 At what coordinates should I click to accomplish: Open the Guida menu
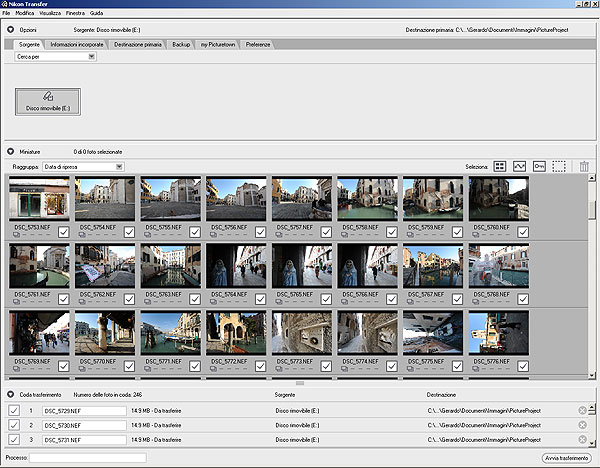pyautogui.click(x=96, y=13)
